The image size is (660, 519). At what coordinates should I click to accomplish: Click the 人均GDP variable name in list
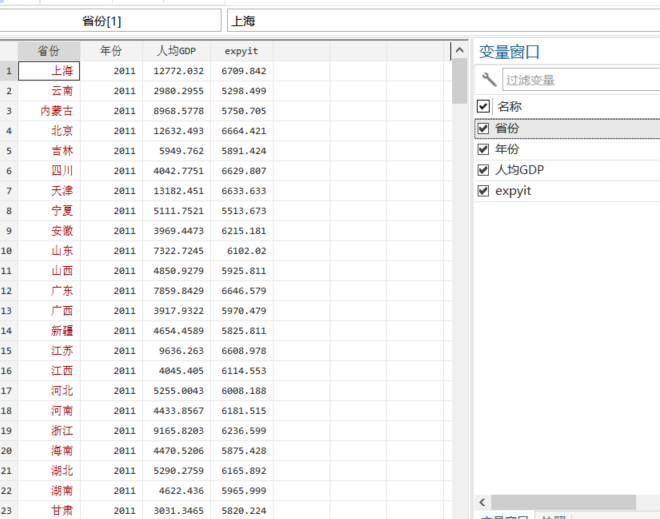[519, 170]
